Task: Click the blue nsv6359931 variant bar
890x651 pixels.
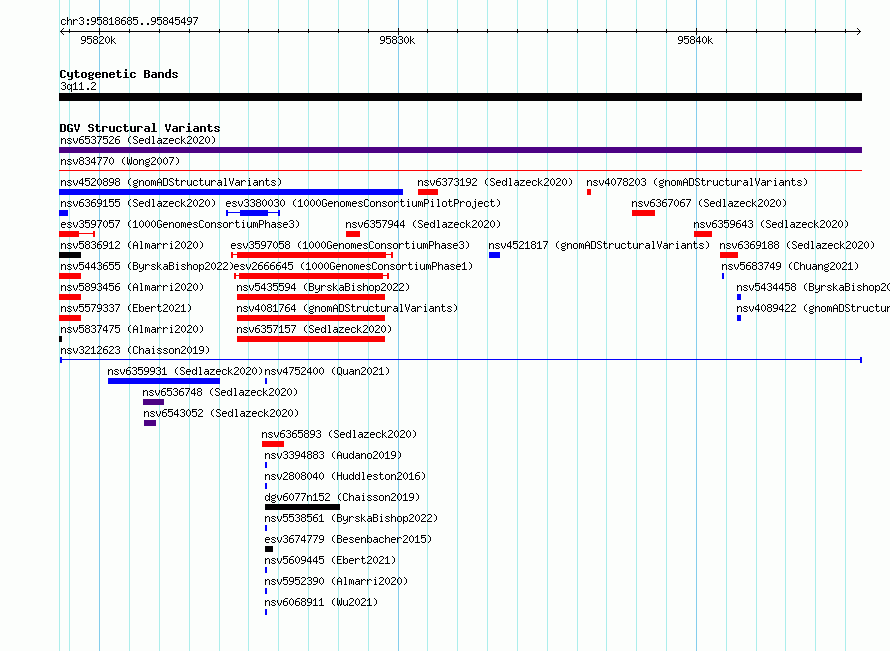Action: coord(164,381)
